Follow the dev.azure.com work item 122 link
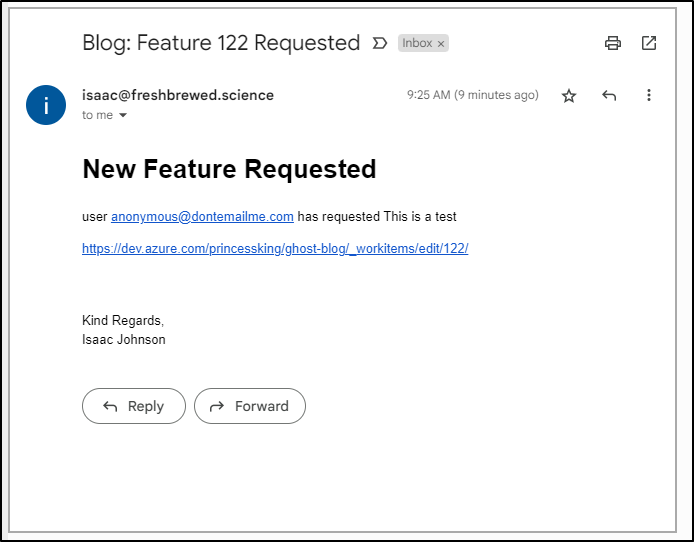This screenshot has width=694, height=542. (275, 249)
